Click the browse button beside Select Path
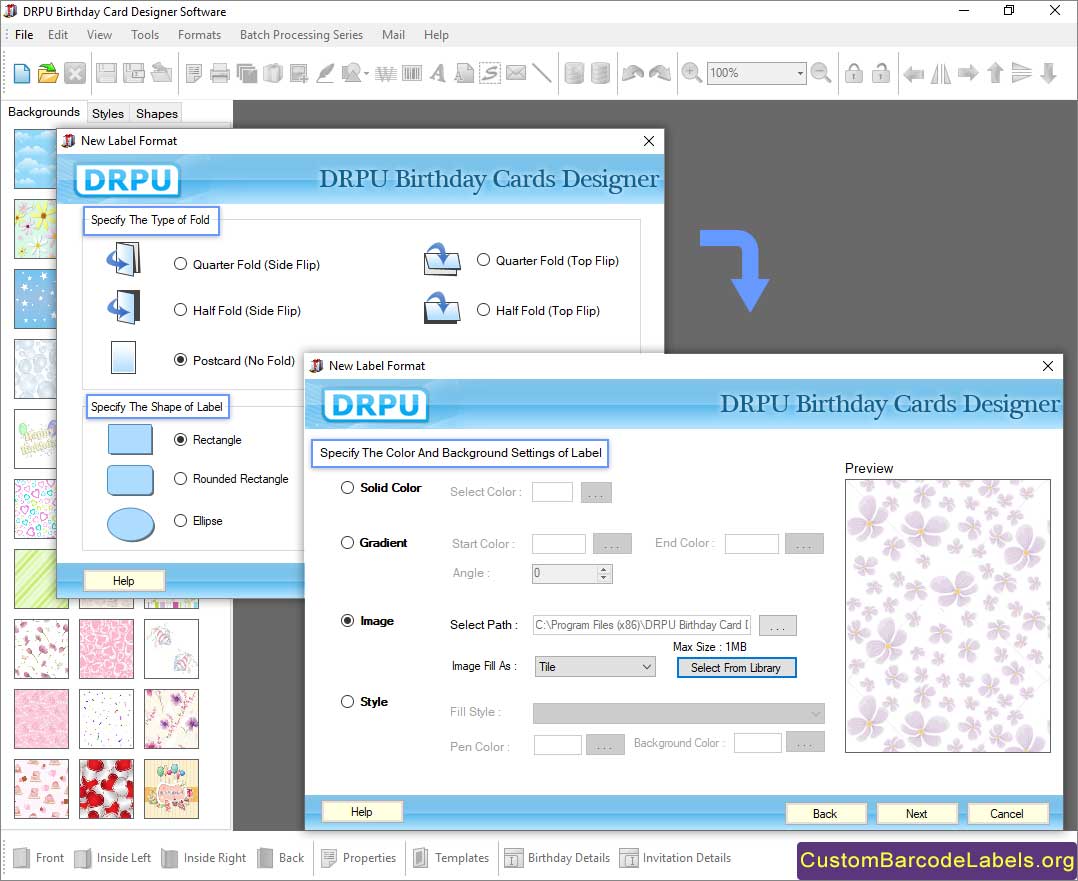The width and height of the screenshot is (1078, 881). [x=778, y=625]
